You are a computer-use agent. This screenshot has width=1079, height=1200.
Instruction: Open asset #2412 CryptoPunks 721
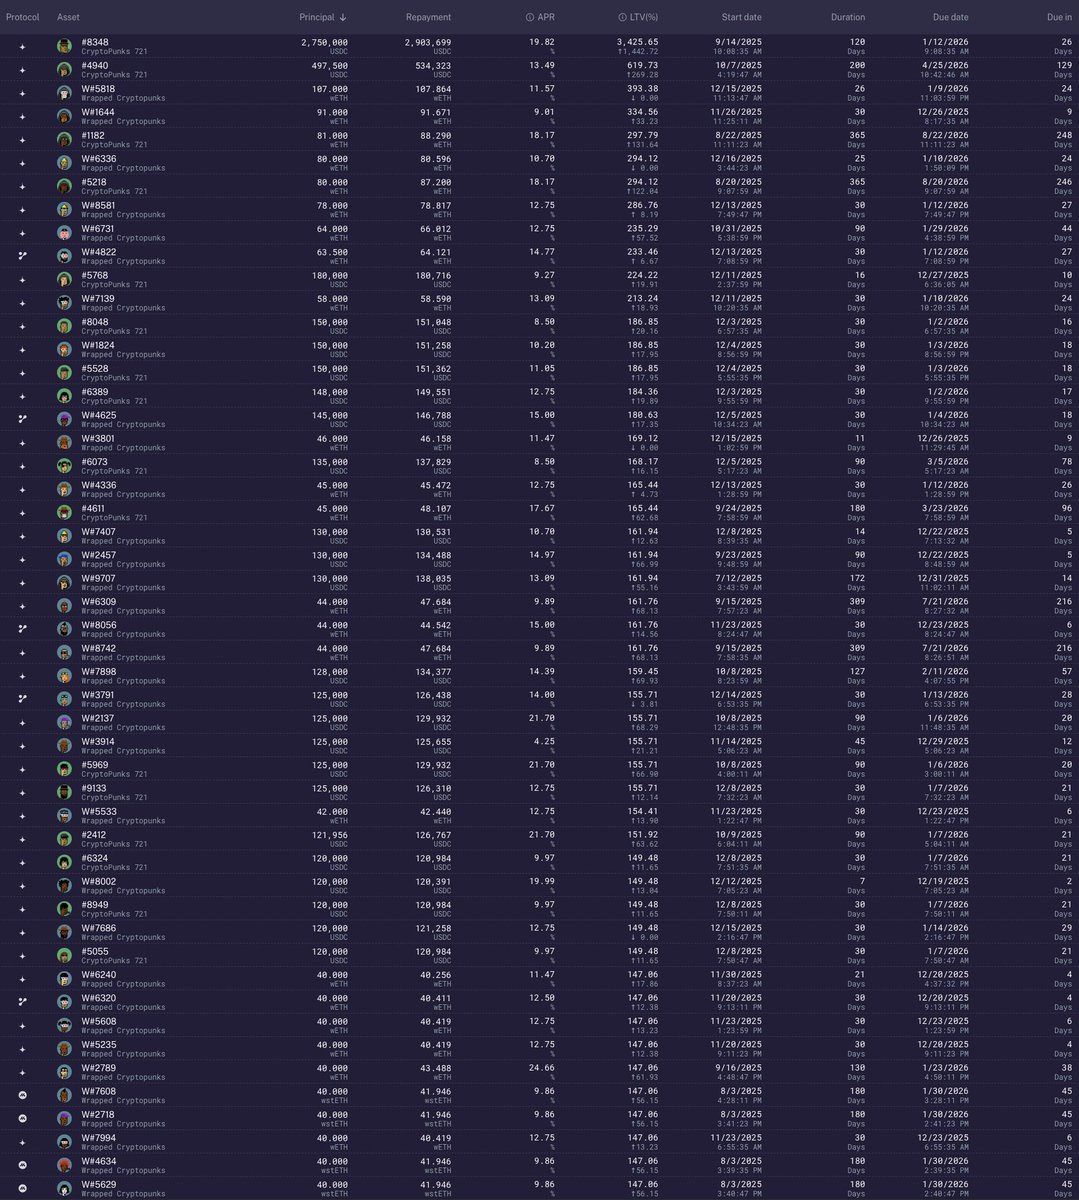tap(114, 839)
